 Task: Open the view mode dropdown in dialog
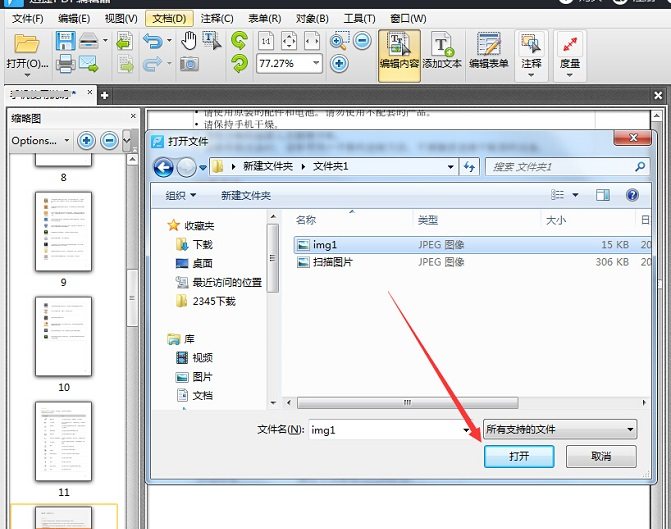tap(576, 195)
